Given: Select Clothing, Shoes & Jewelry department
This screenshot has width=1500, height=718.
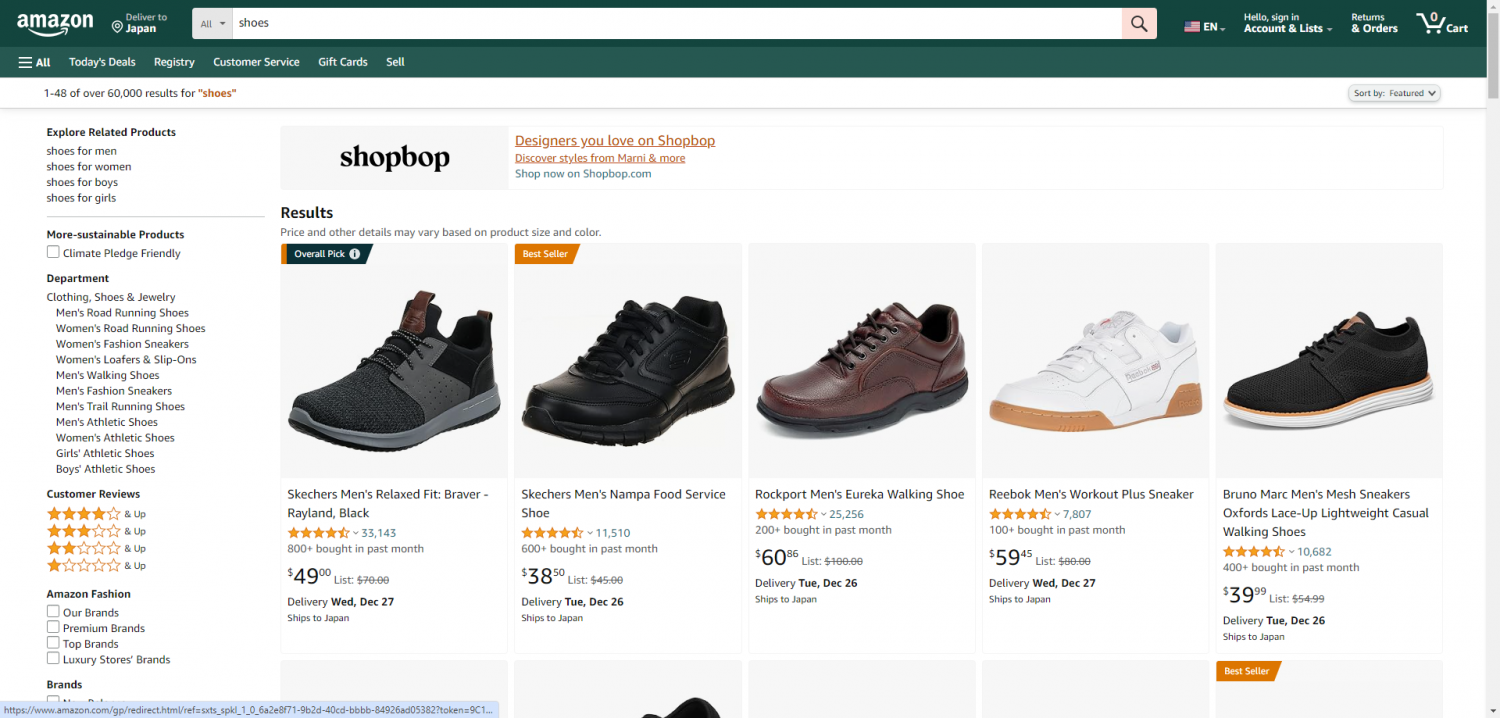Looking at the screenshot, I should [x=111, y=297].
